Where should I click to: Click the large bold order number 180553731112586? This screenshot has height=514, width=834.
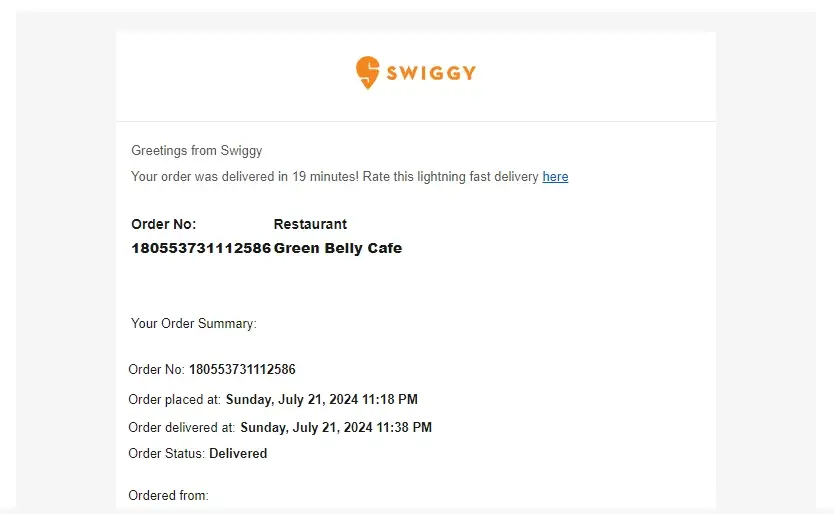[x=201, y=248]
